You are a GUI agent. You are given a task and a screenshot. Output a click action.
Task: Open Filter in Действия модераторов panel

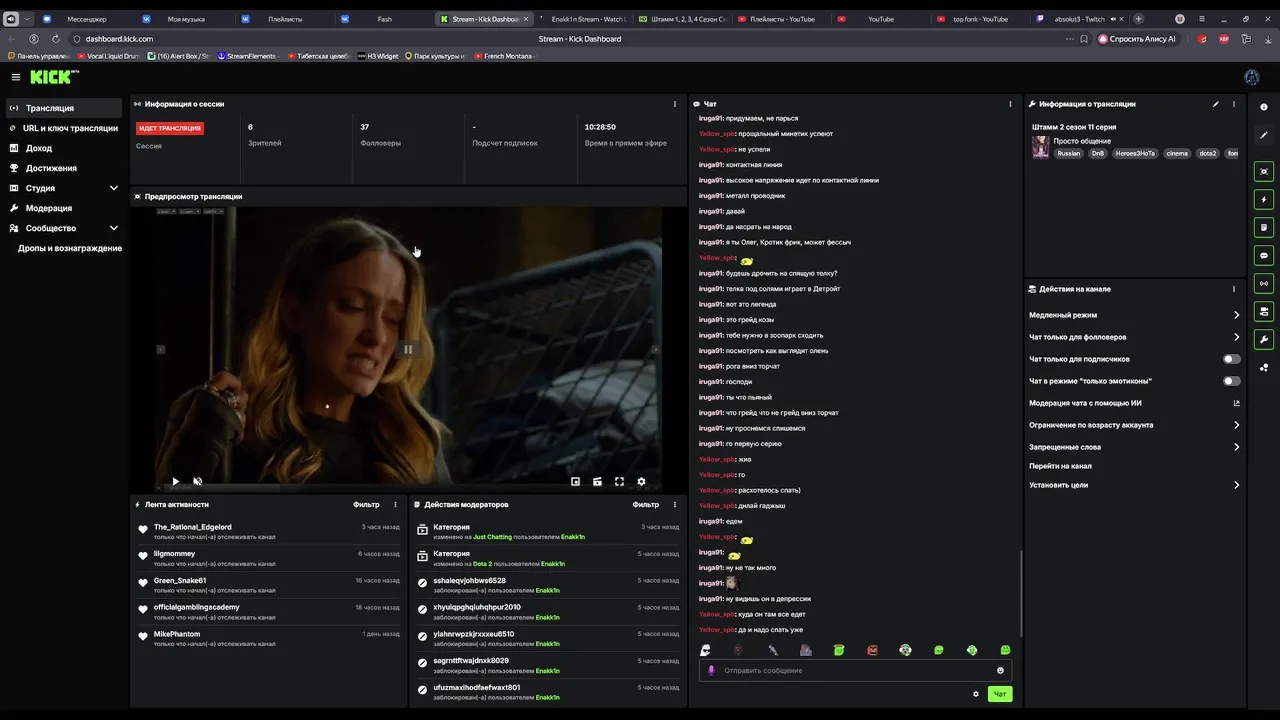[646, 505]
